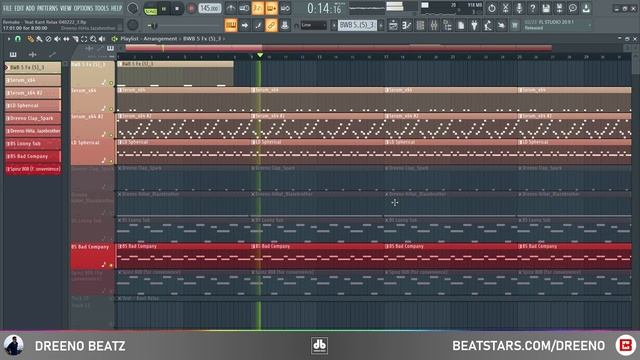The width and height of the screenshot is (640, 360).
Task: Click the stamp icon in the recording panel
Action: [285, 25]
